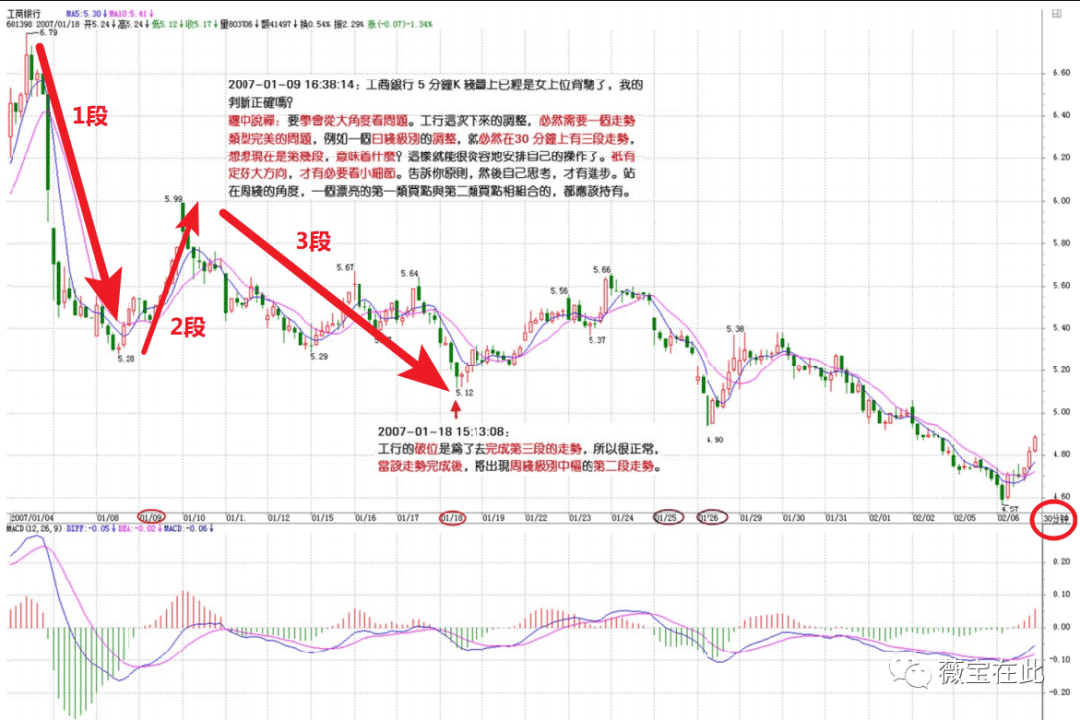Image resolution: width=1080 pixels, height=720 pixels.
Task: Open the 30分钟 period selector
Action: click(1055, 518)
